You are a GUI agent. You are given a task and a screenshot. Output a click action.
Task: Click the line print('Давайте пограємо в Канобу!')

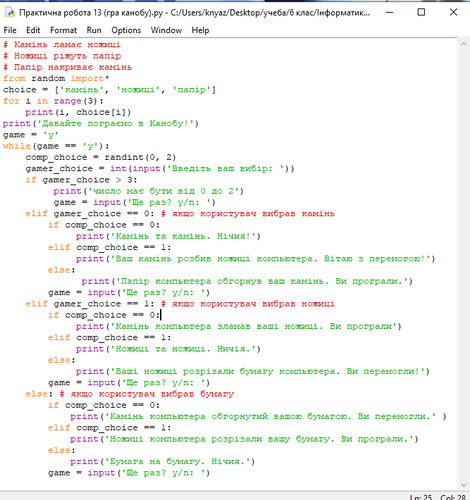coord(101,124)
